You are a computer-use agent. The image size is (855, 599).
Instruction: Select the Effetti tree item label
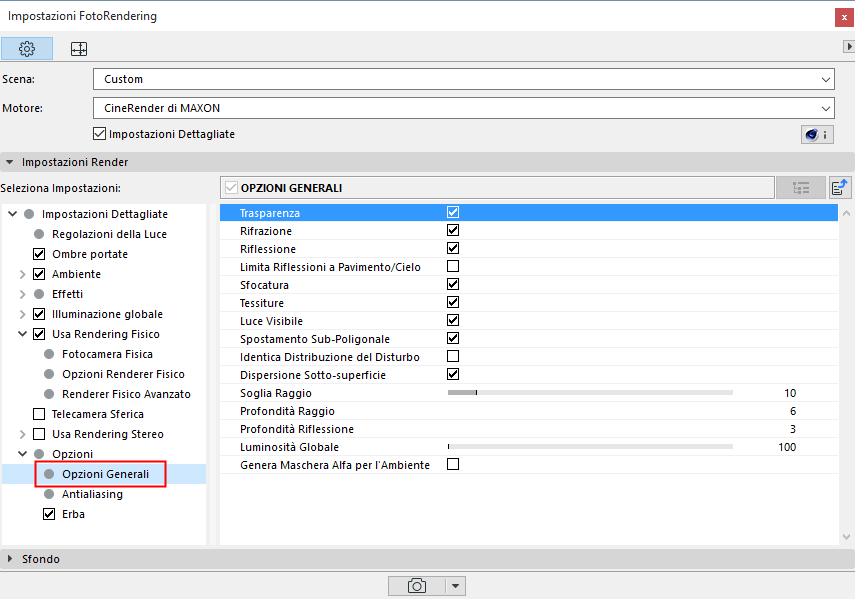68,294
